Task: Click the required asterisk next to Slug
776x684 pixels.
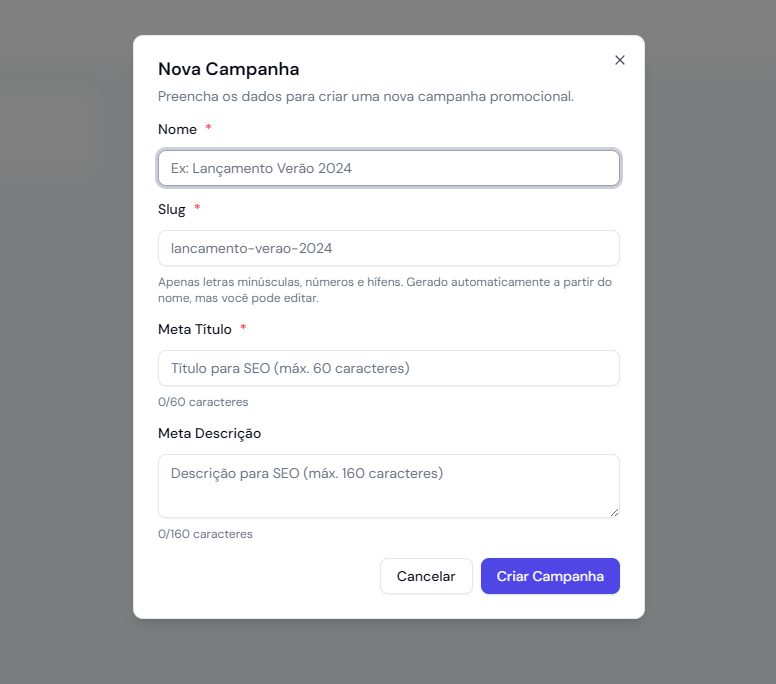Action: coord(197,209)
